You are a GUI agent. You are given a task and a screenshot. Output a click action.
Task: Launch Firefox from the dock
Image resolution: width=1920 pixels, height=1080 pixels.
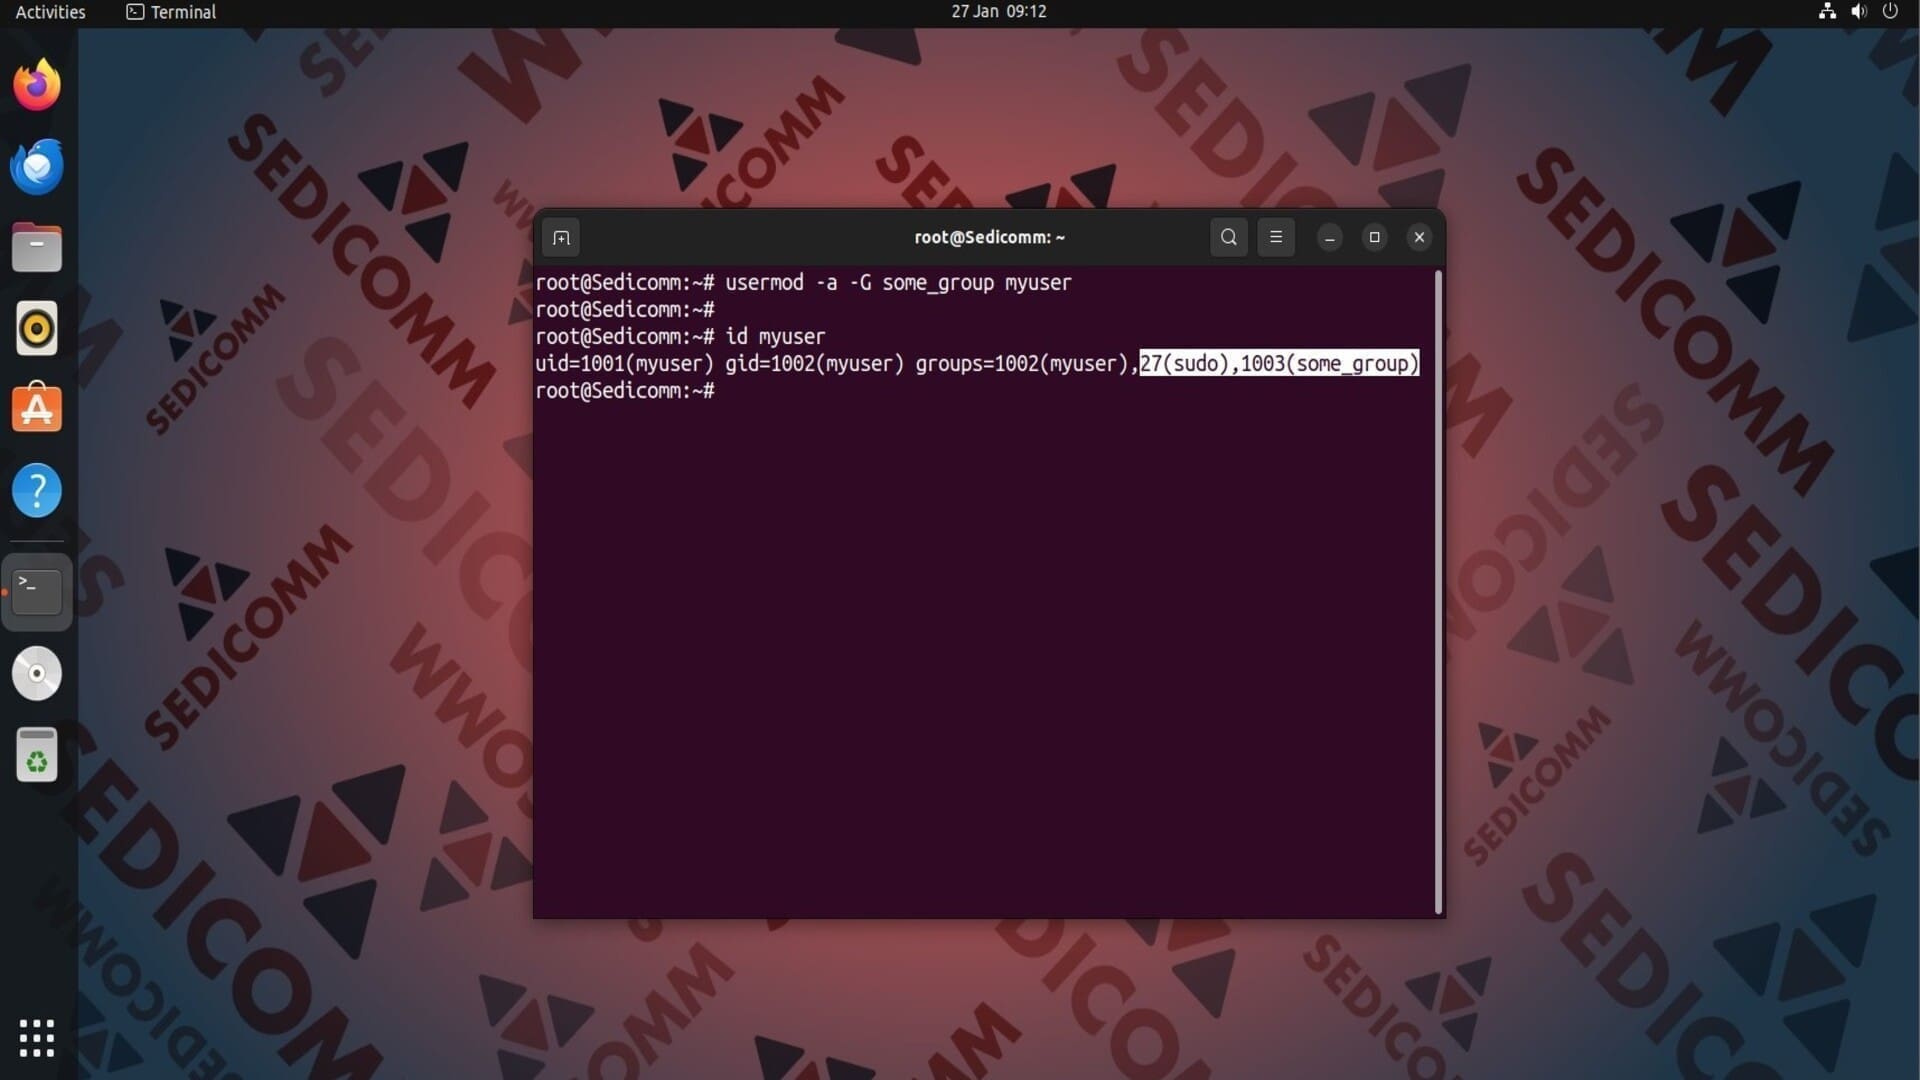click(37, 85)
